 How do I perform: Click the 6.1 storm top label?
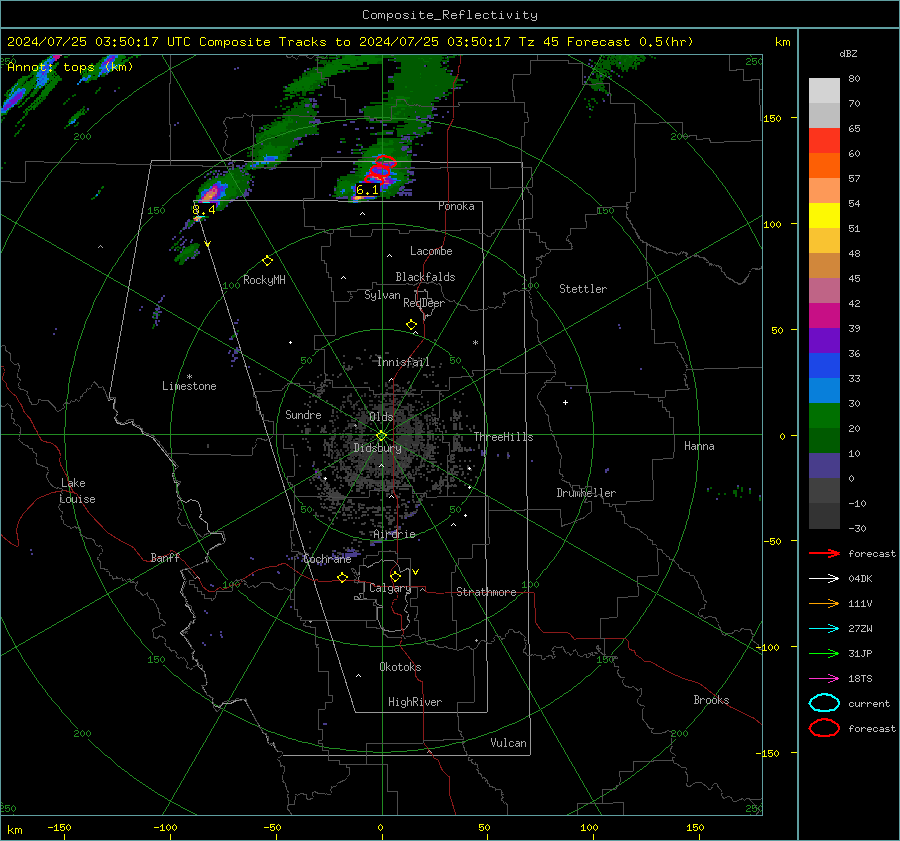tap(367, 189)
